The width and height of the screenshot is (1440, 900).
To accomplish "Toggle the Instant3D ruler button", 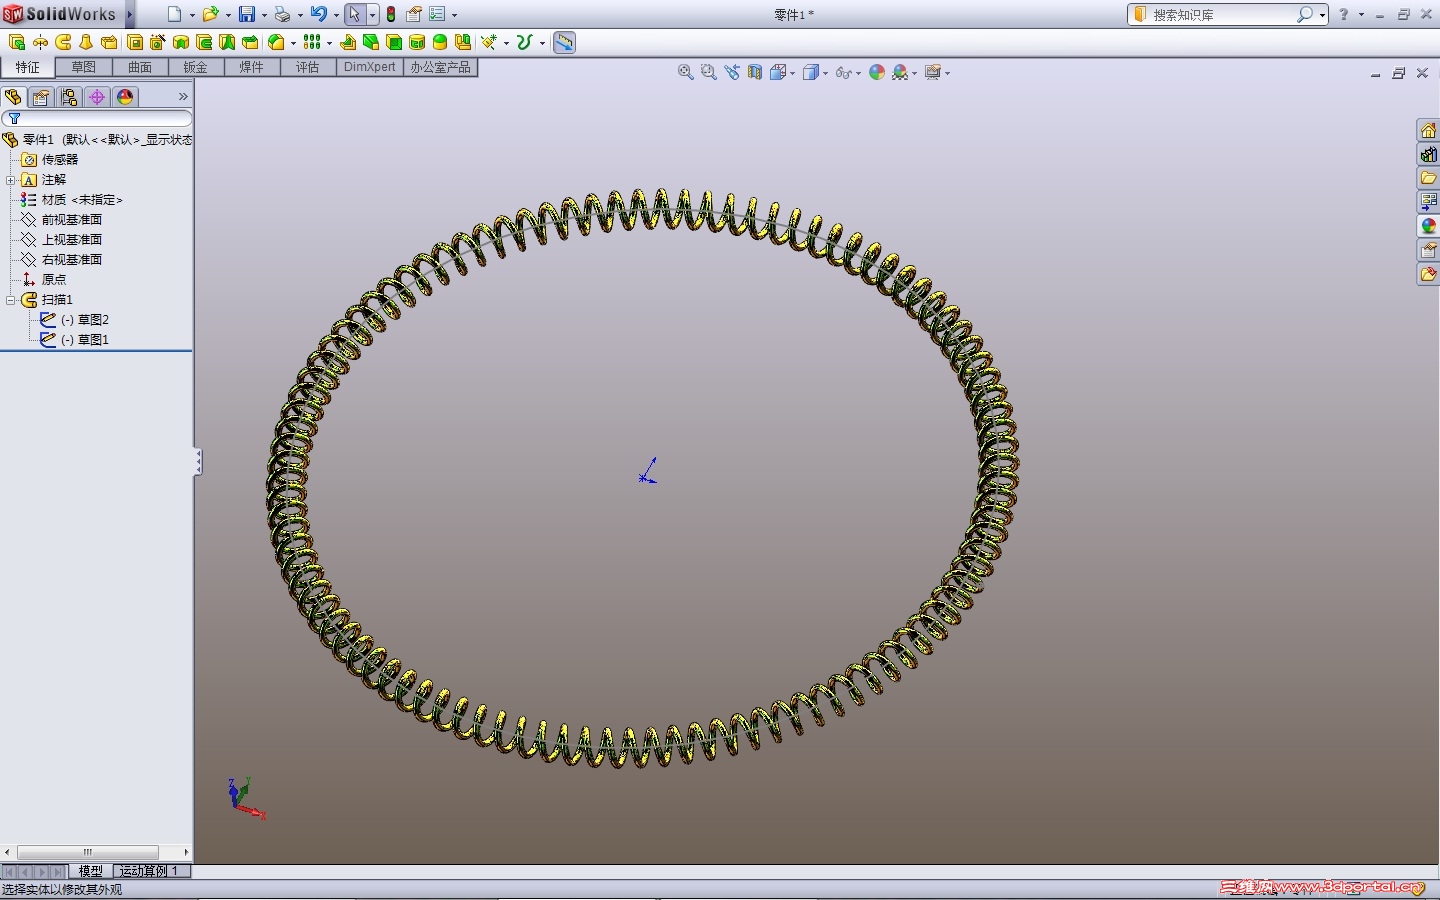I will [x=565, y=42].
